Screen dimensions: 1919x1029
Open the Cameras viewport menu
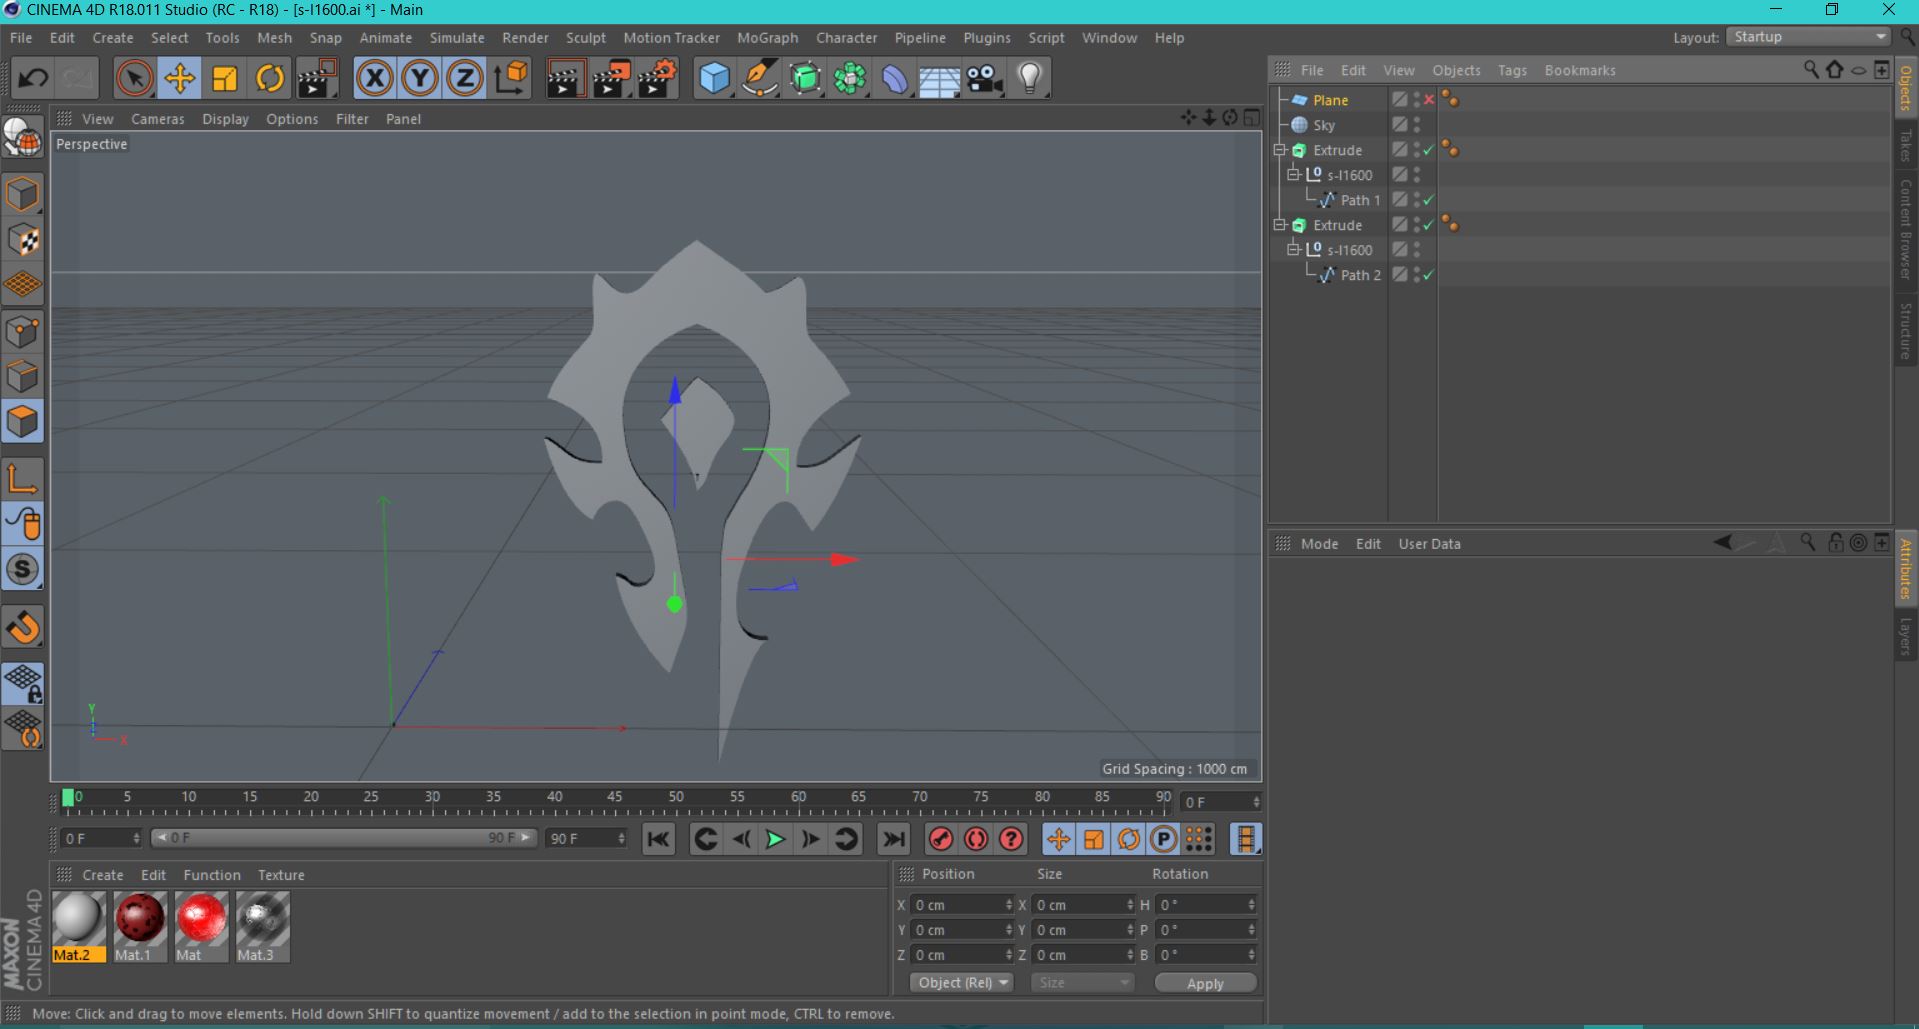(x=157, y=119)
